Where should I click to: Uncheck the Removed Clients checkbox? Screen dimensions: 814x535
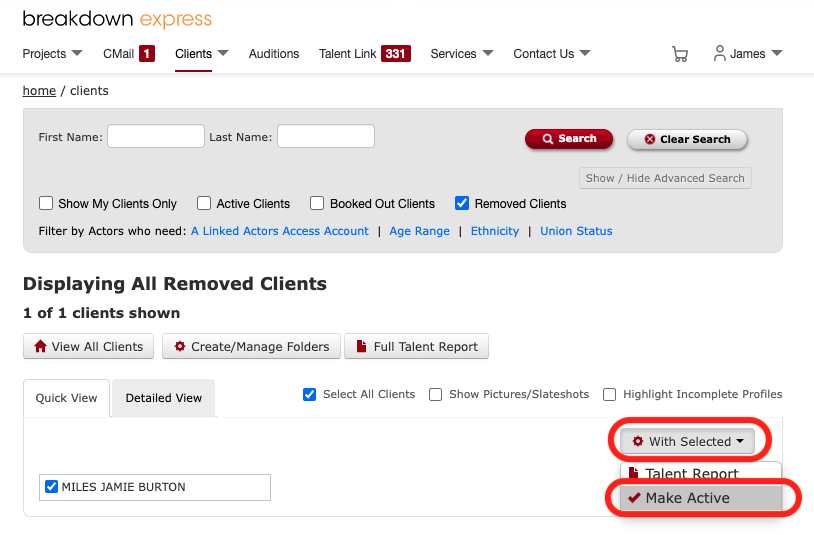pos(462,203)
